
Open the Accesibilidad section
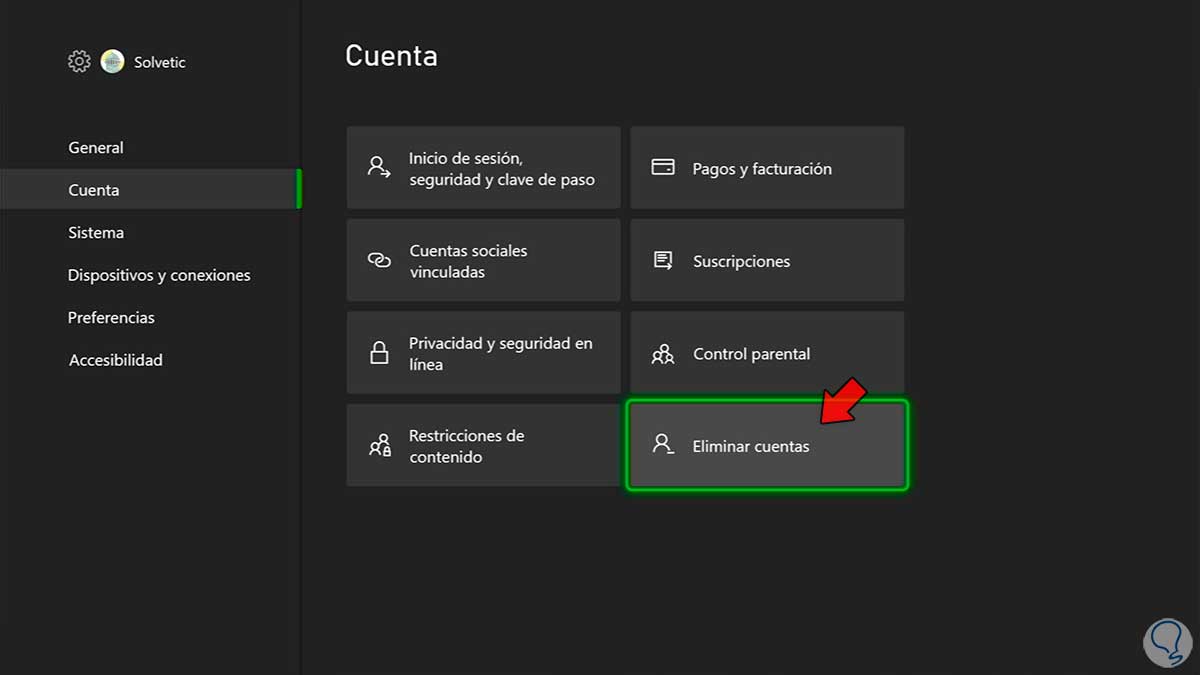(115, 360)
